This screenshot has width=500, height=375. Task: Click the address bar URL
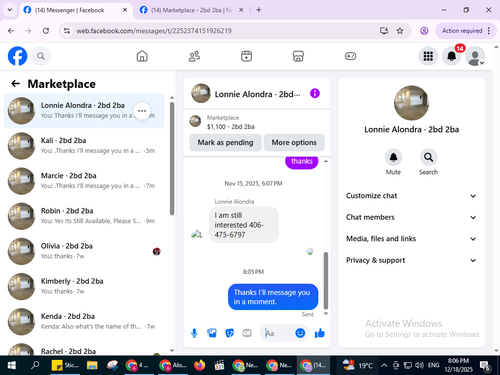154,31
